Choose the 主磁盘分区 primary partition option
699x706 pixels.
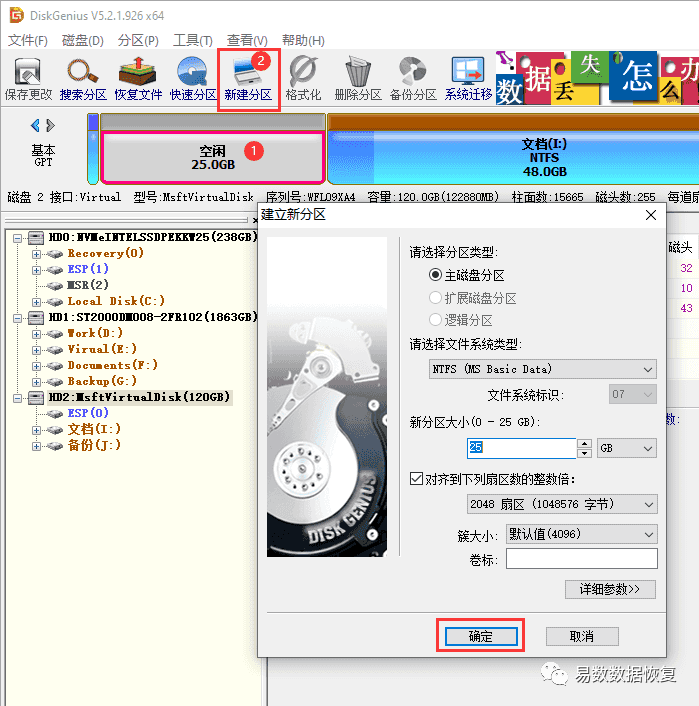pyautogui.click(x=435, y=275)
